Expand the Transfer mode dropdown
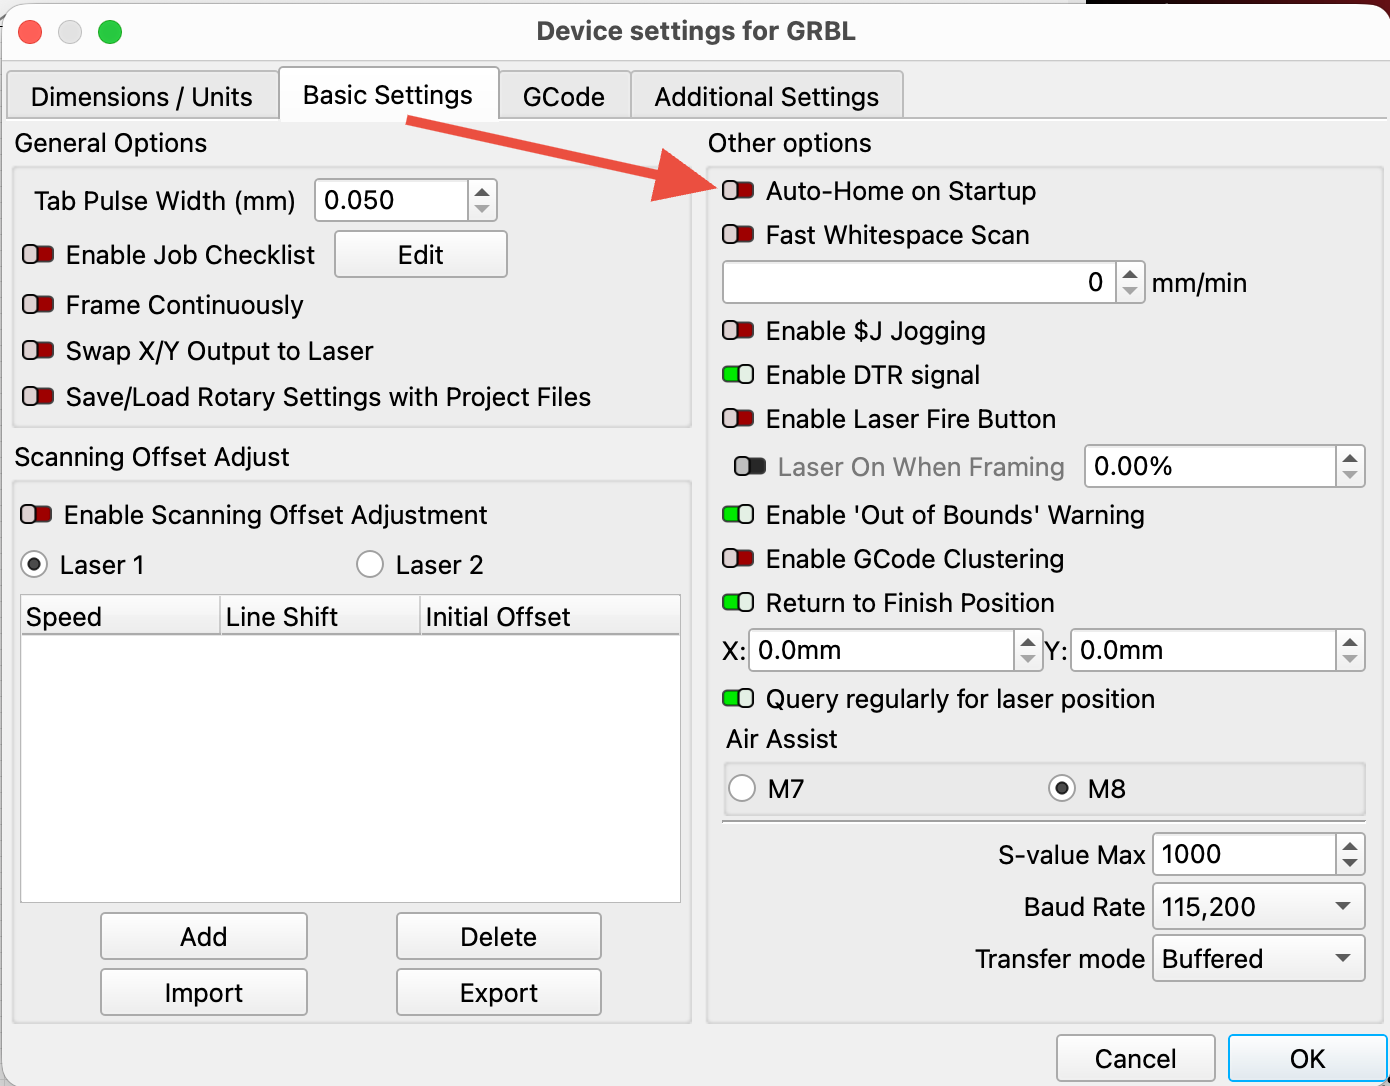This screenshot has height=1086, width=1390. coord(1258,958)
